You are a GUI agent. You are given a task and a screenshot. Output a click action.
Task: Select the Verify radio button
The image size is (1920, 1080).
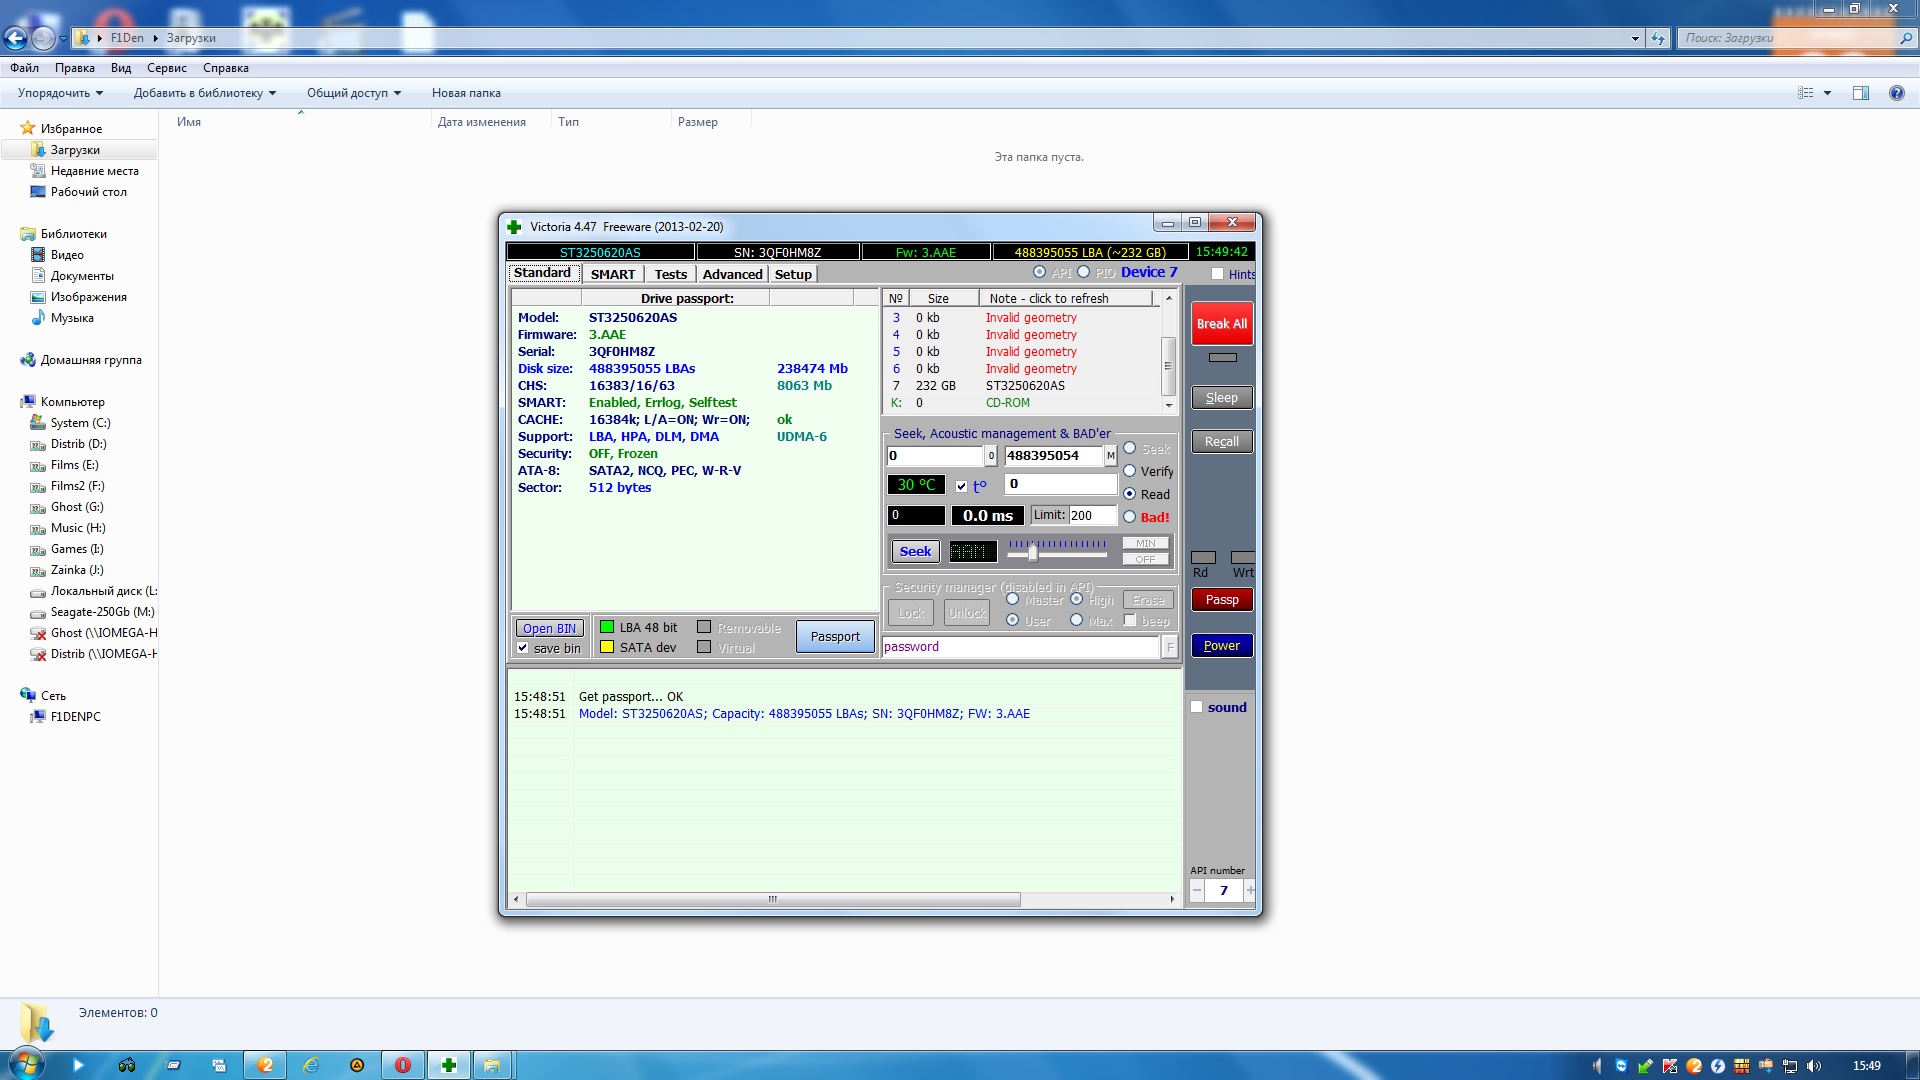click(x=1130, y=471)
